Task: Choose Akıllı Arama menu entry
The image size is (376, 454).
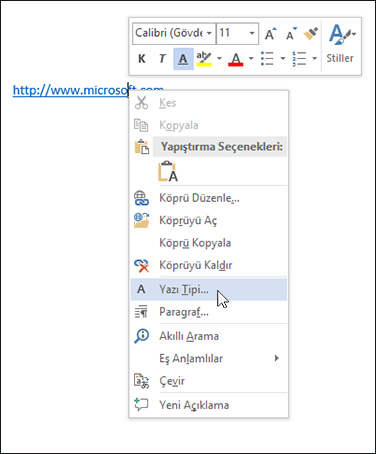Action: point(209,336)
